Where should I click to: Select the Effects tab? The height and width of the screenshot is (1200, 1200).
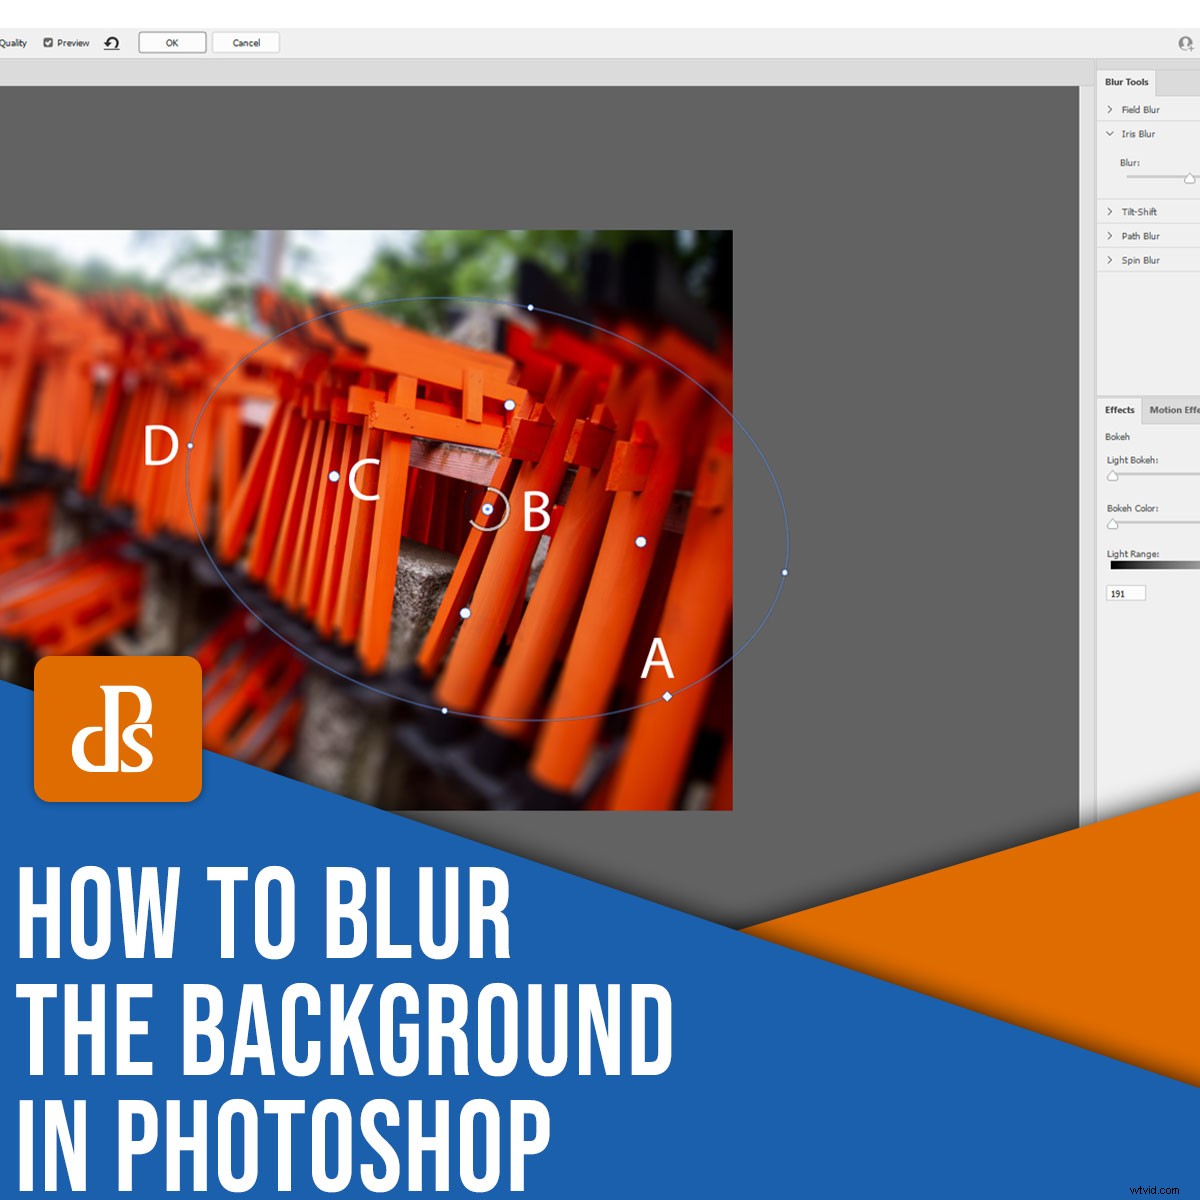coord(1119,410)
